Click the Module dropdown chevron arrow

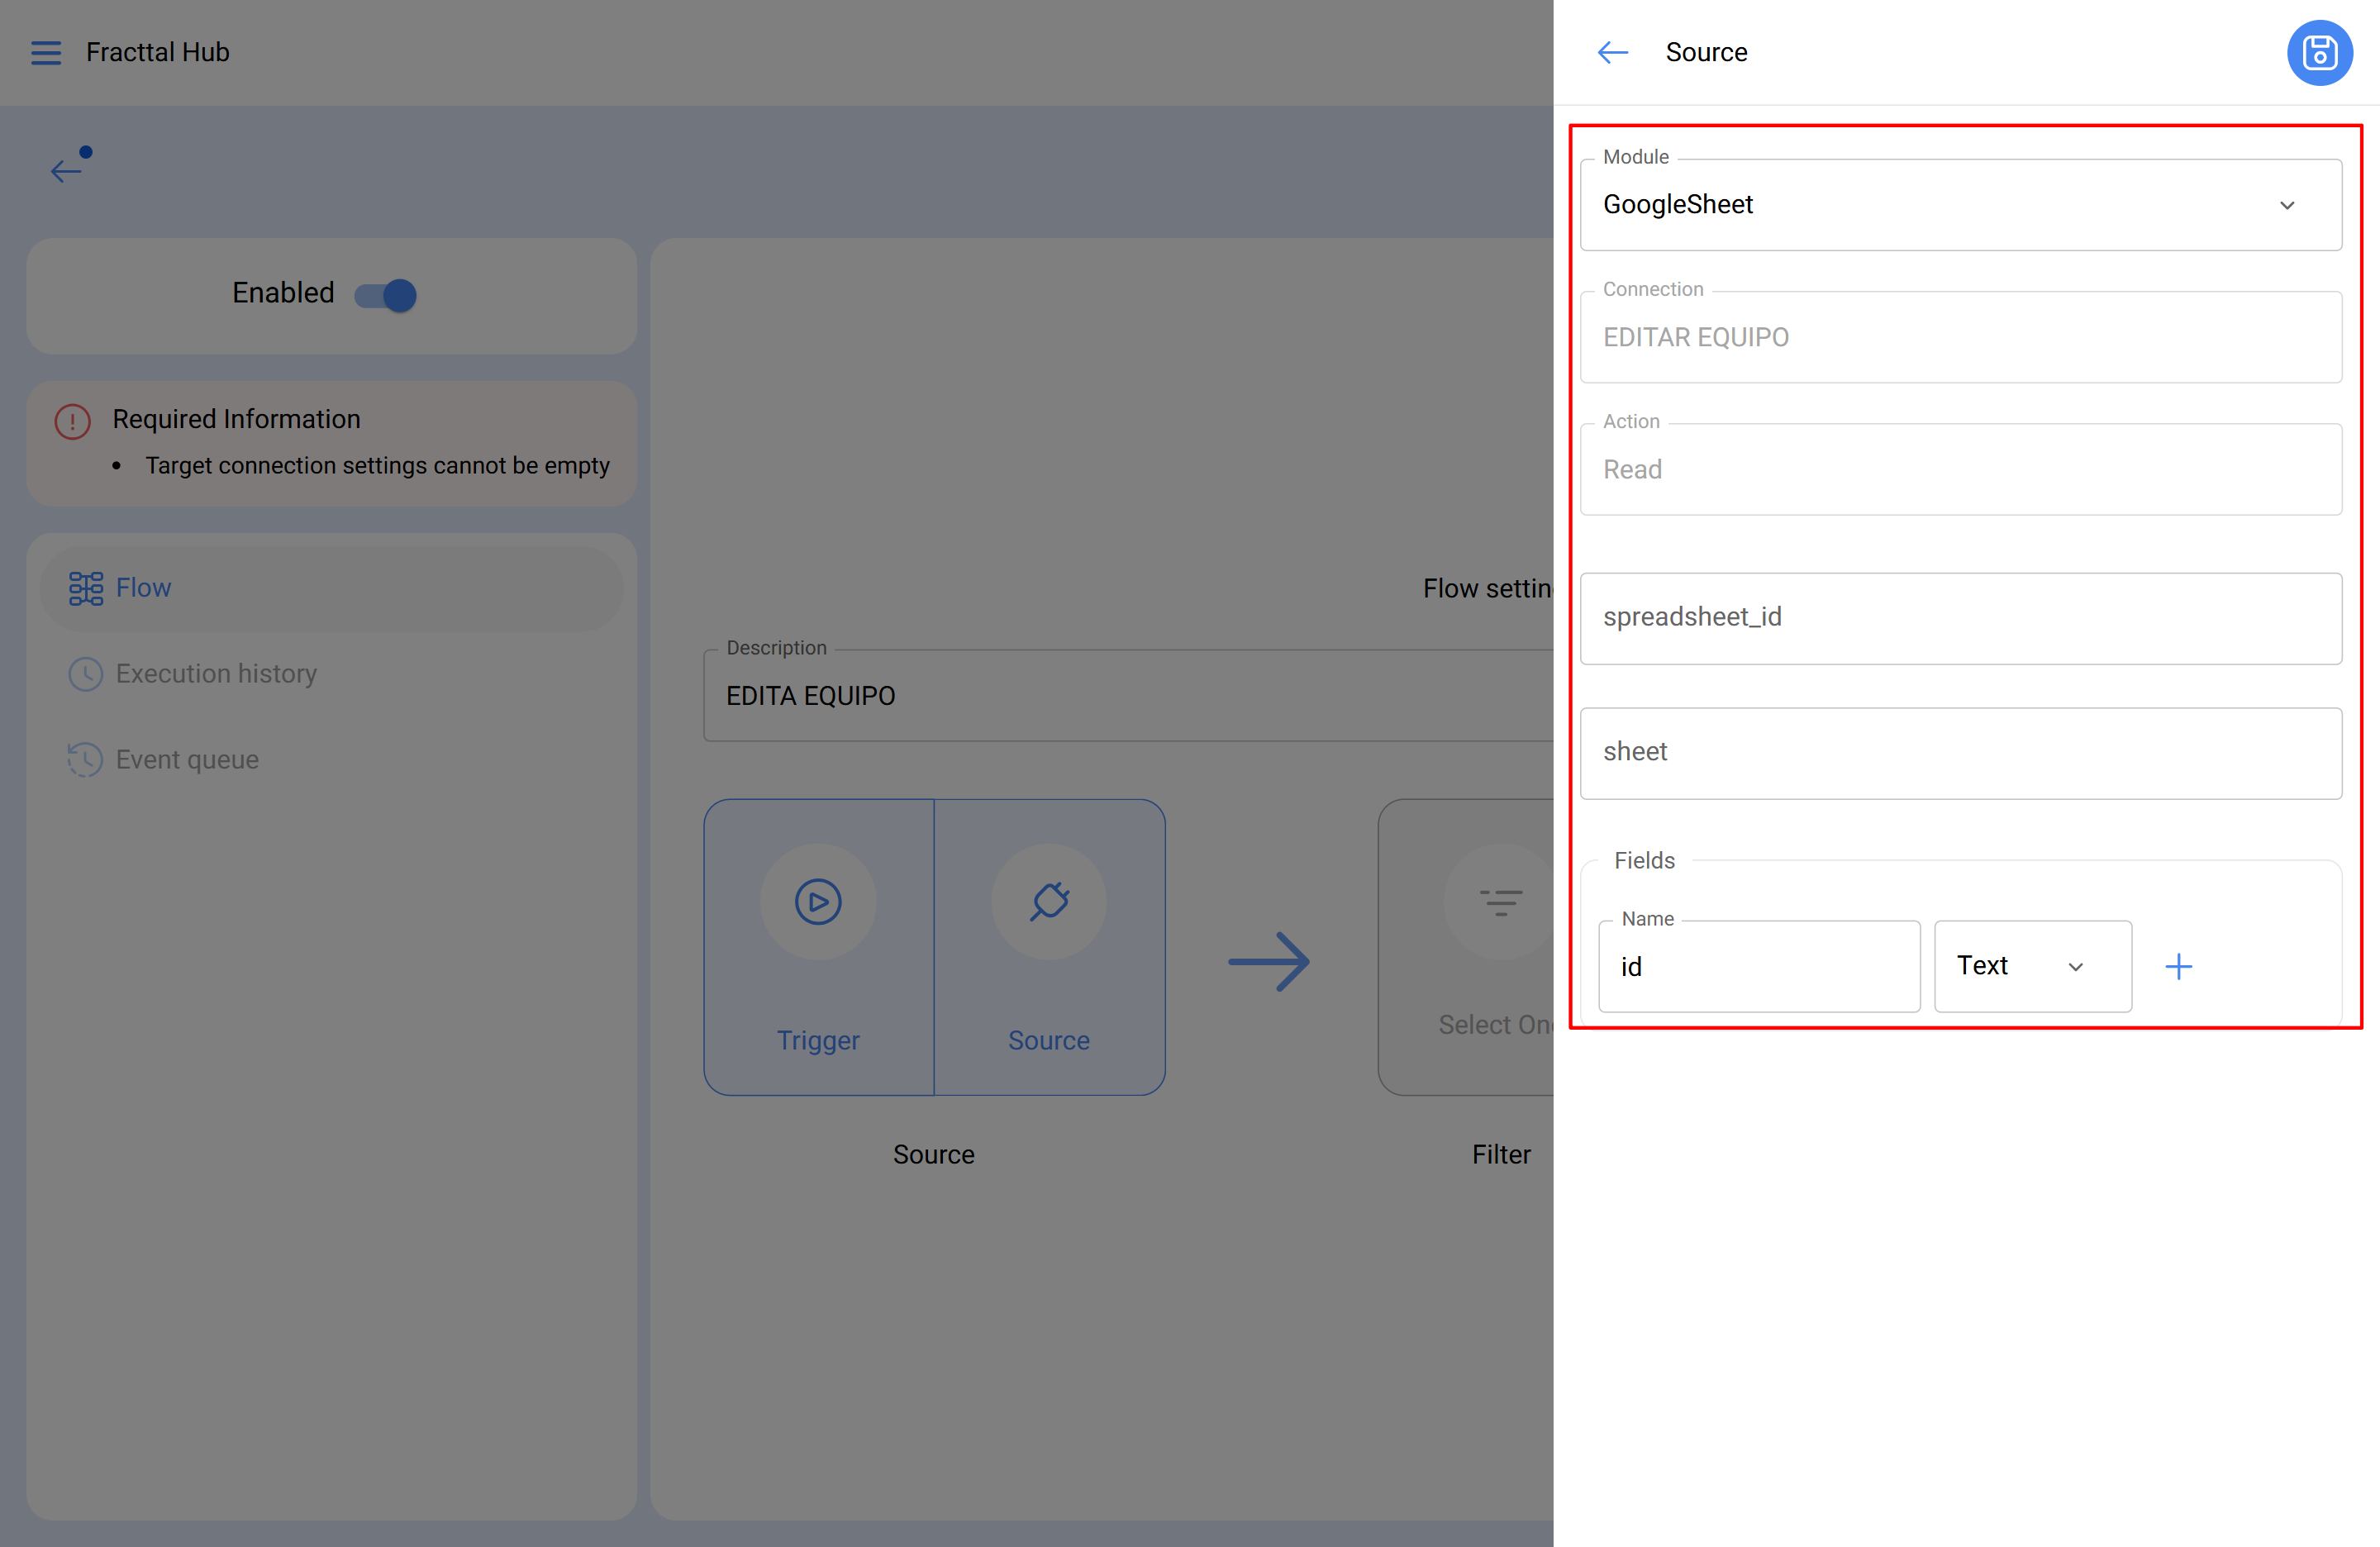point(2286,206)
